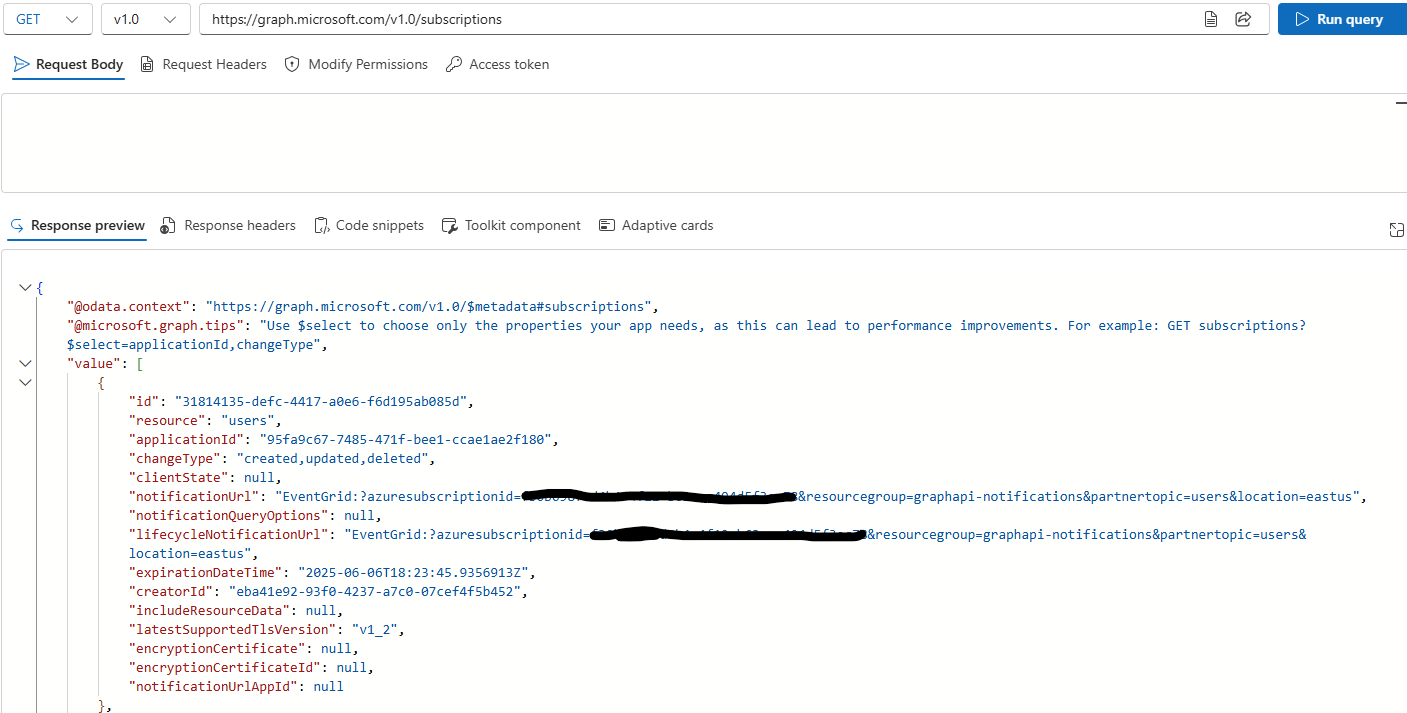This screenshot has width=1407, height=713.
Task: Click the "lifecycleNotificationUrl" key
Action: [230, 534]
